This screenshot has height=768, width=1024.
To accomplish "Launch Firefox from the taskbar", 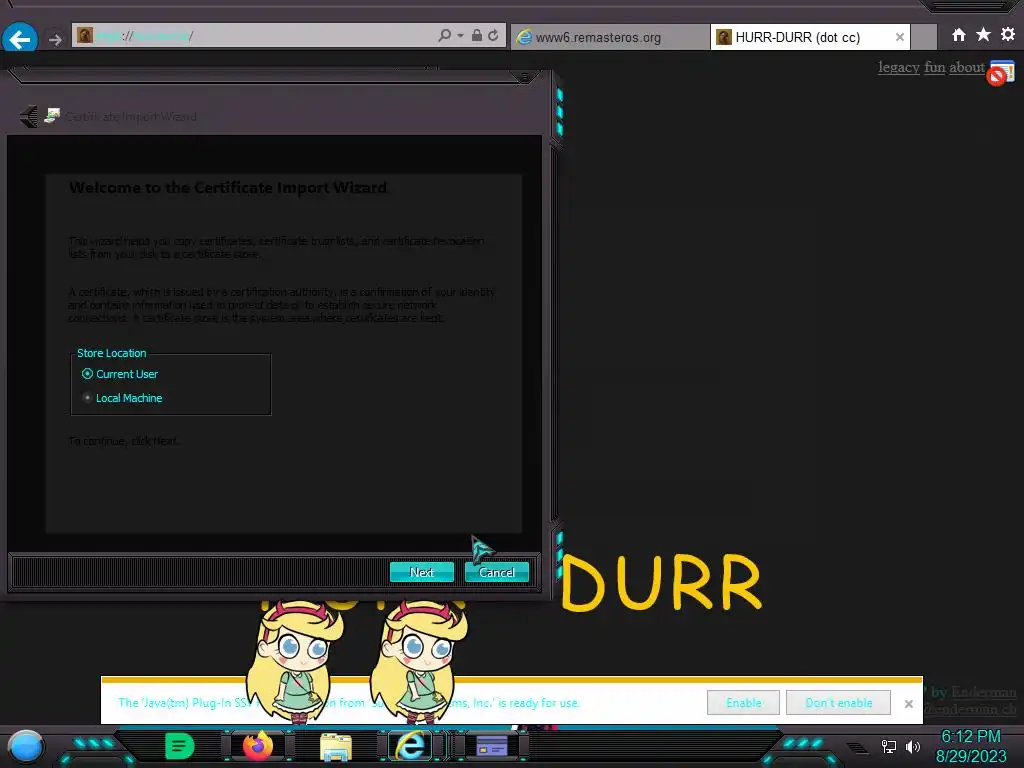I will [x=258, y=746].
